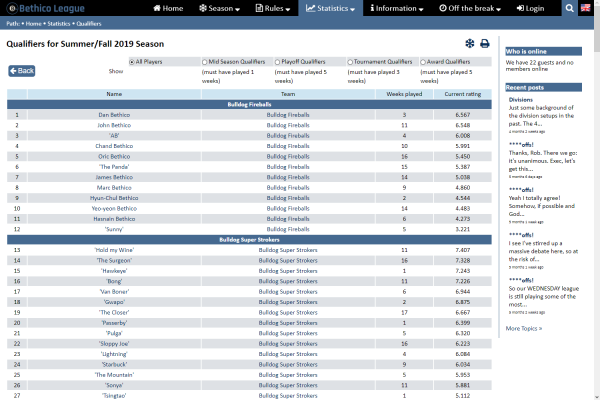This screenshot has width=600, height=400.
Task: Click the US flag language icon
Action: click(587, 8)
